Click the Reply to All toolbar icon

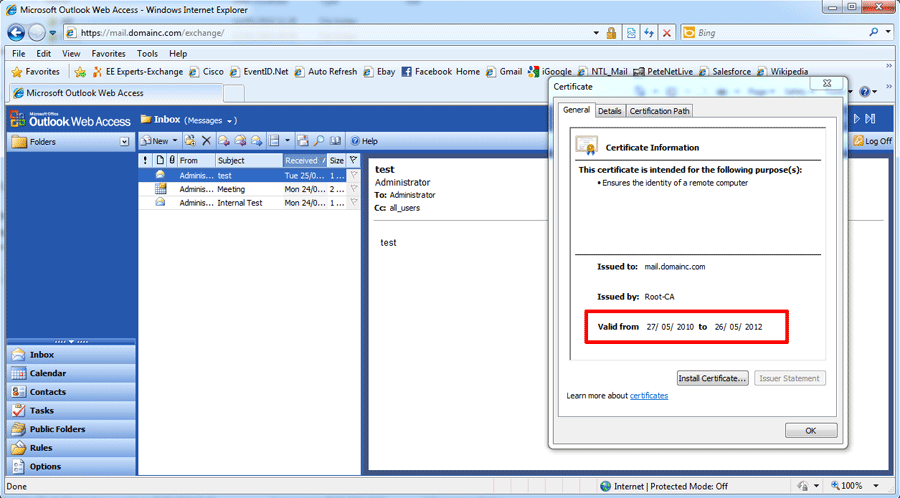click(x=240, y=141)
